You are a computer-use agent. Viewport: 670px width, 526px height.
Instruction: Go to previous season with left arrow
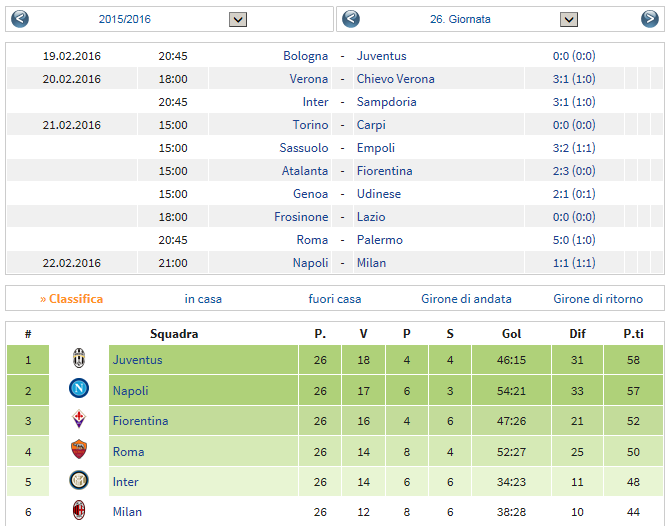(20, 19)
